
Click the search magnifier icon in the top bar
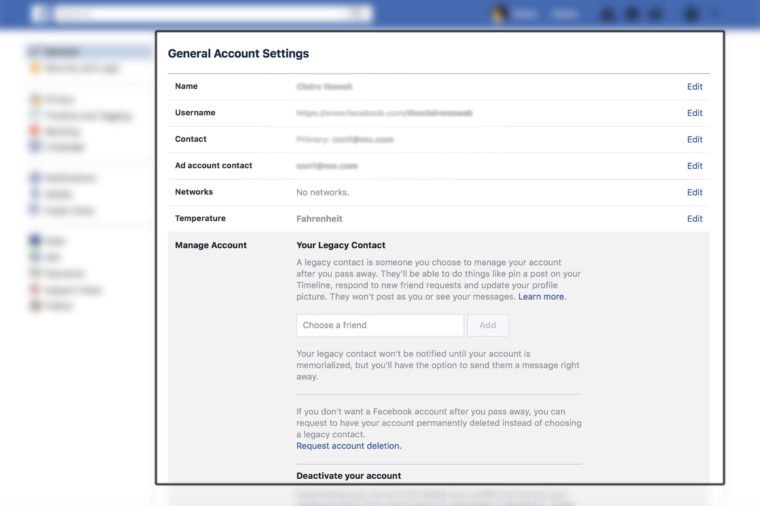(359, 14)
